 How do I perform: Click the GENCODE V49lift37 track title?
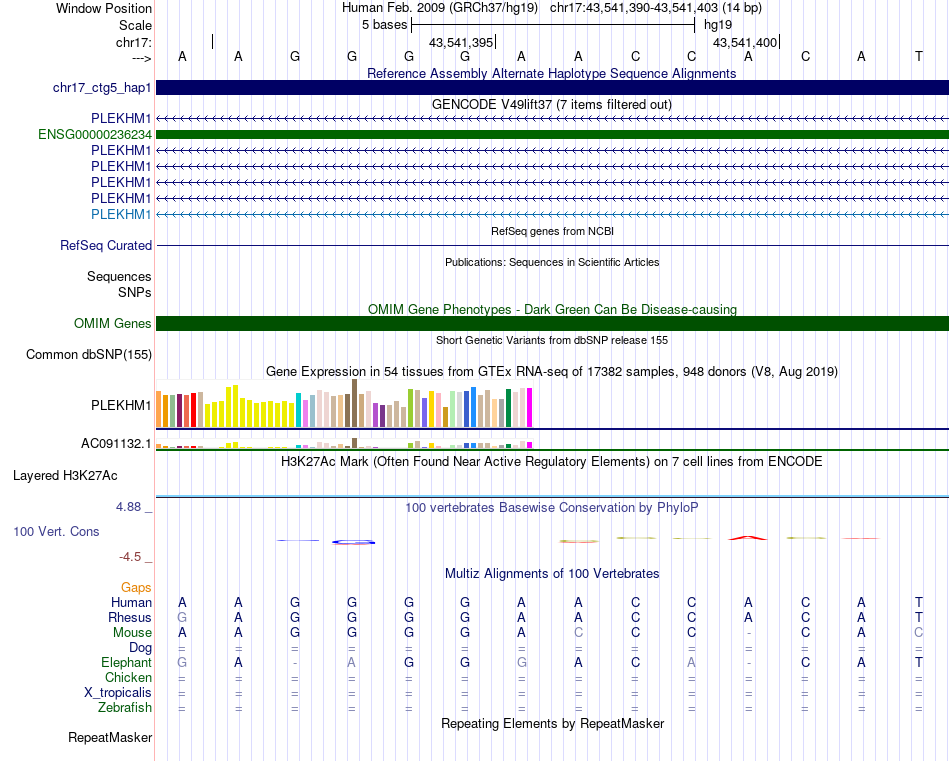click(552, 104)
